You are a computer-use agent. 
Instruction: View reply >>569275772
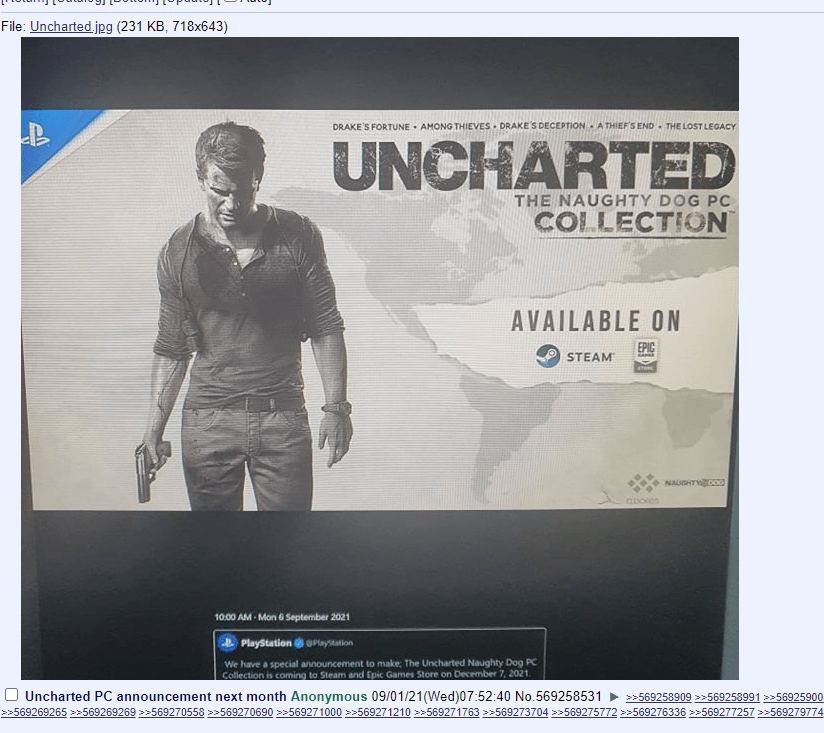pos(584,713)
